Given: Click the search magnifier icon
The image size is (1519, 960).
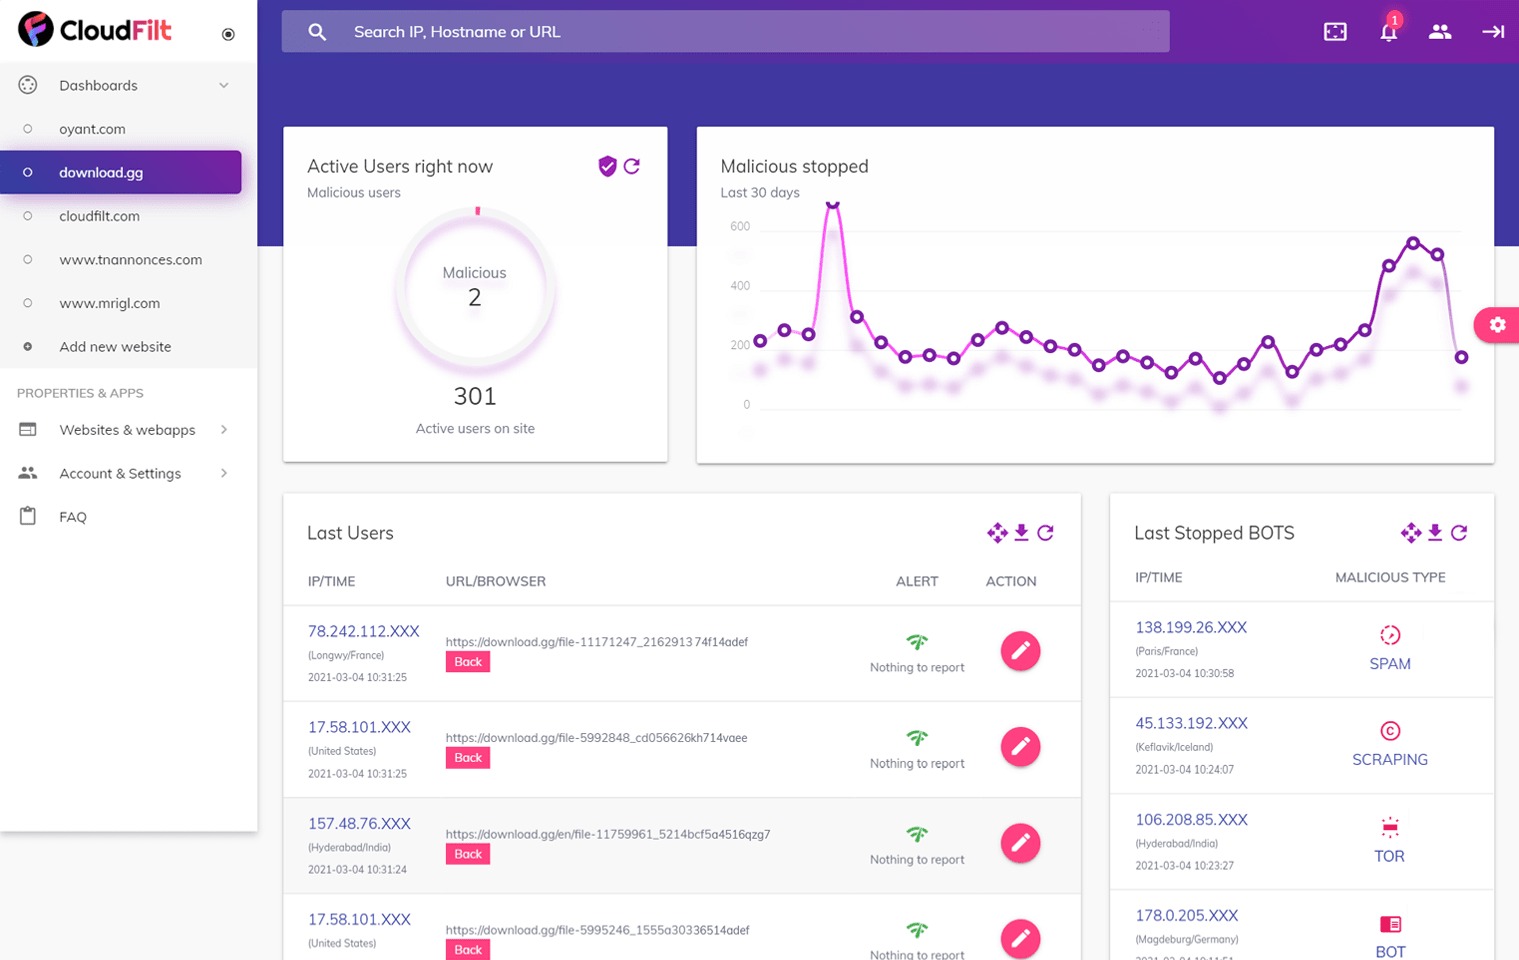Looking at the screenshot, I should [x=317, y=32].
